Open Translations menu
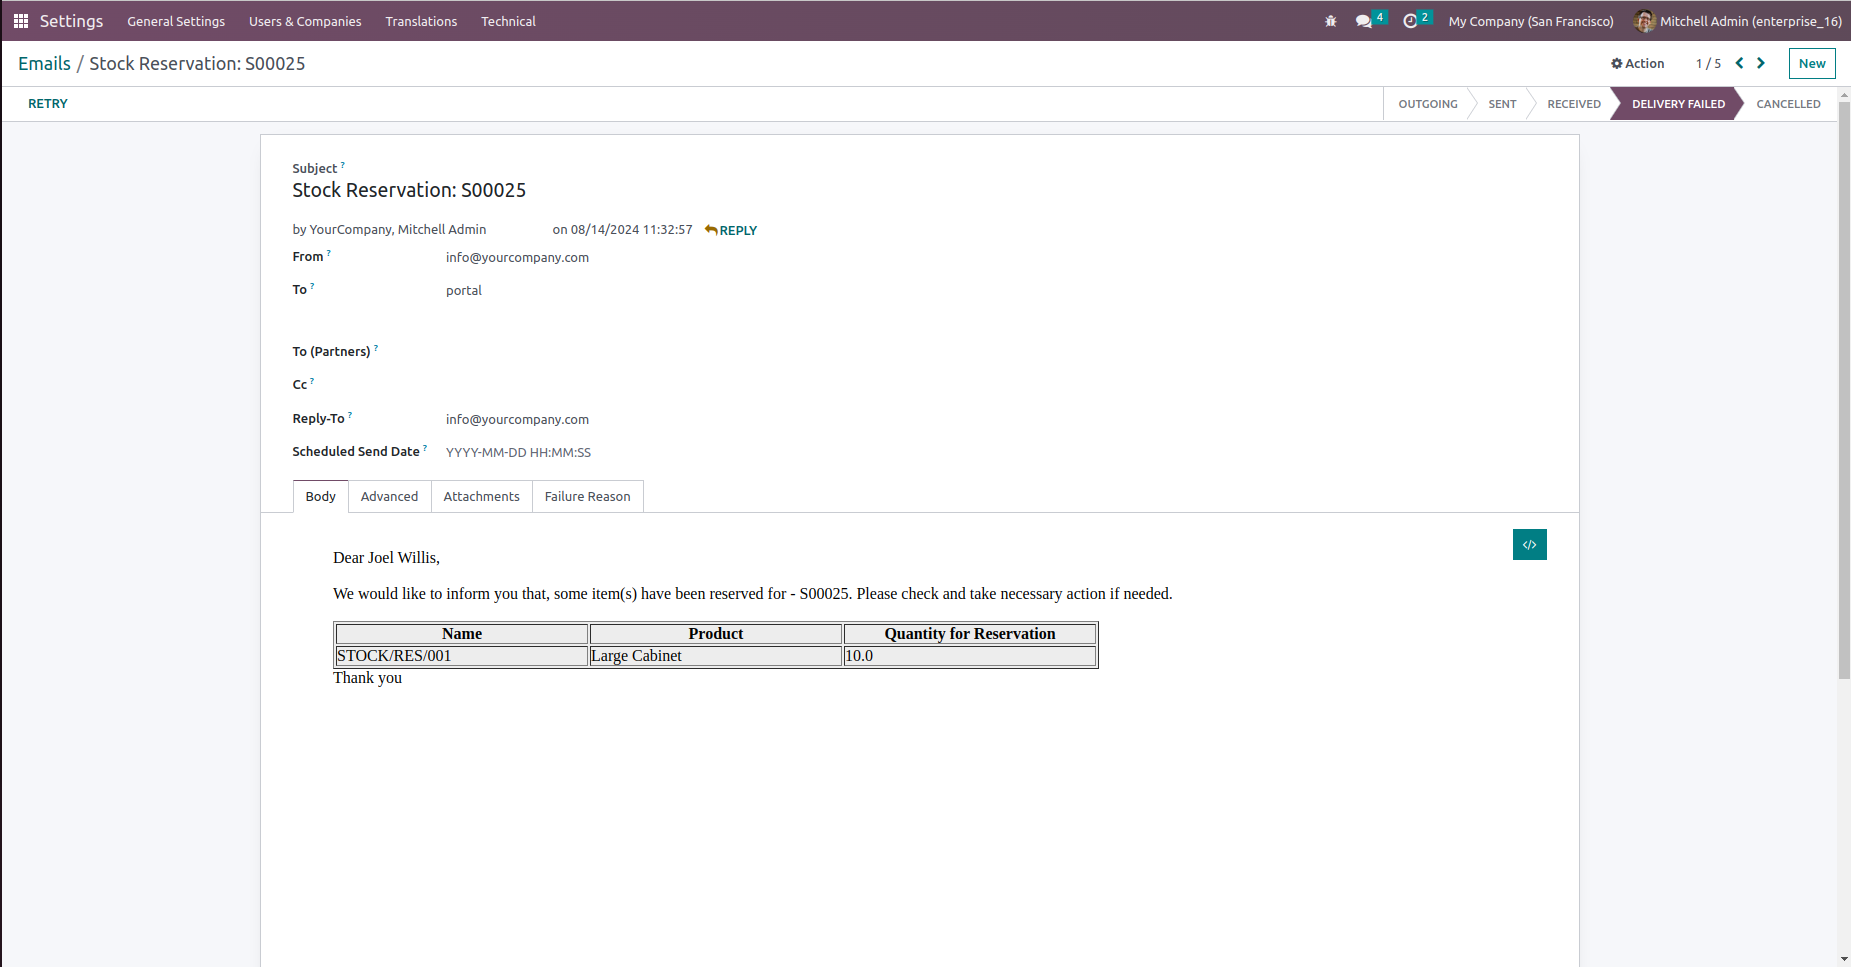Screen dimensions: 1851x967 pos(421,21)
